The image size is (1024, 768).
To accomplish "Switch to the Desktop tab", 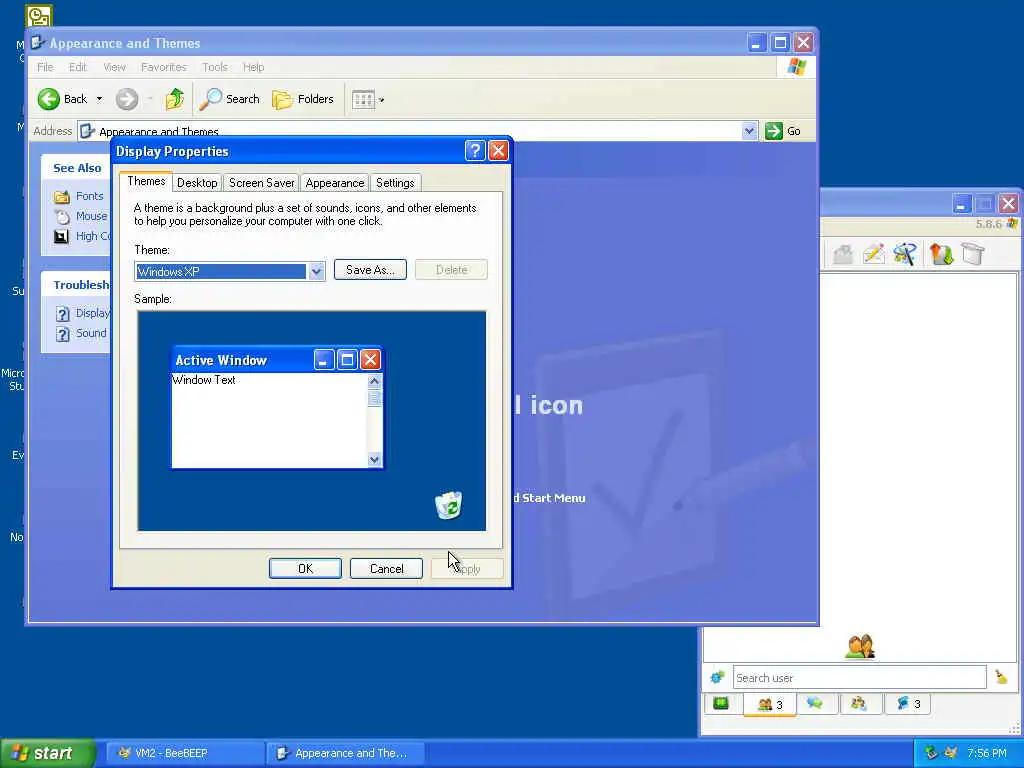I will tap(197, 183).
